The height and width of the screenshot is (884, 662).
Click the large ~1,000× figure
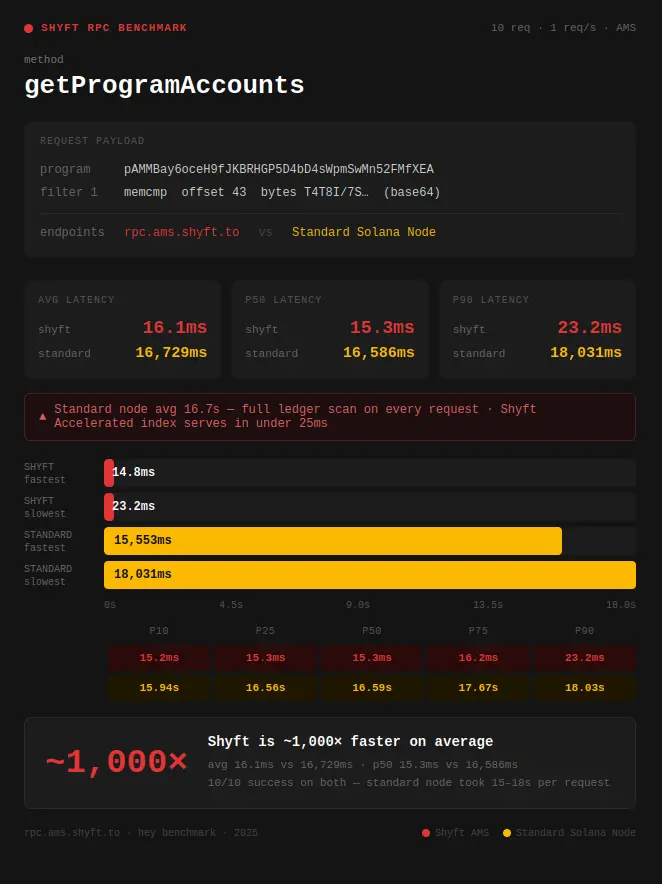(x=116, y=762)
